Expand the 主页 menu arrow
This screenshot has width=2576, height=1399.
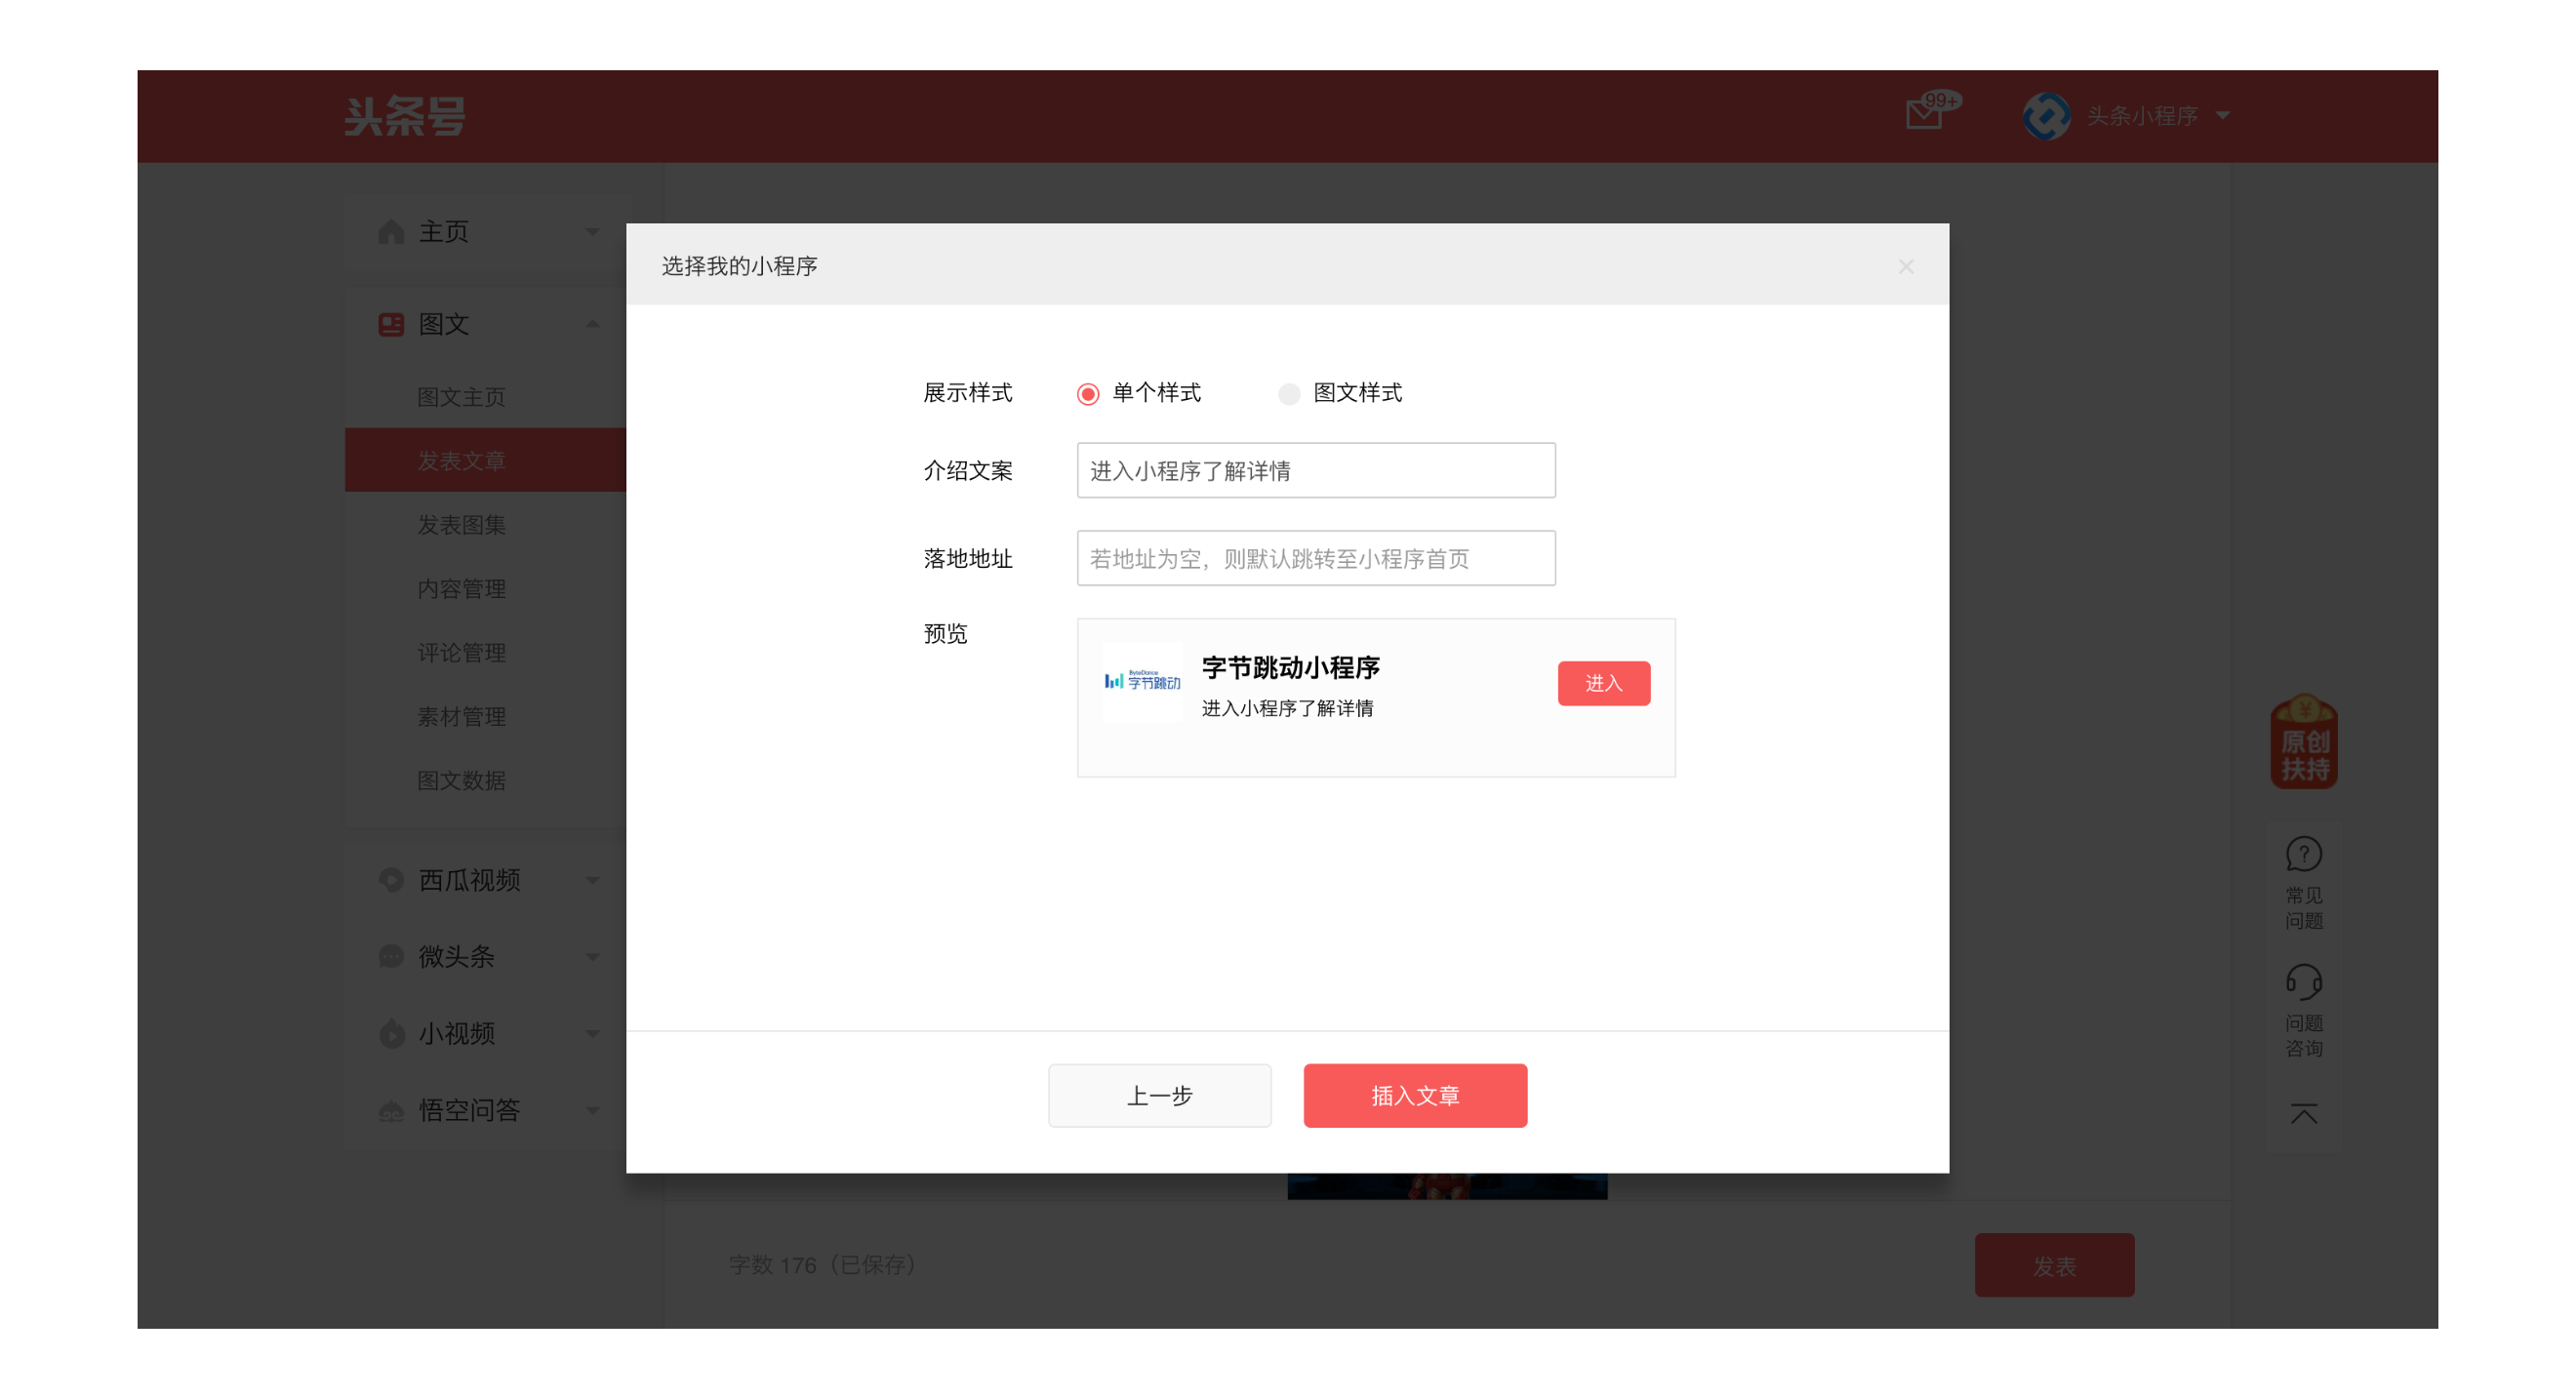[x=592, y=232]
